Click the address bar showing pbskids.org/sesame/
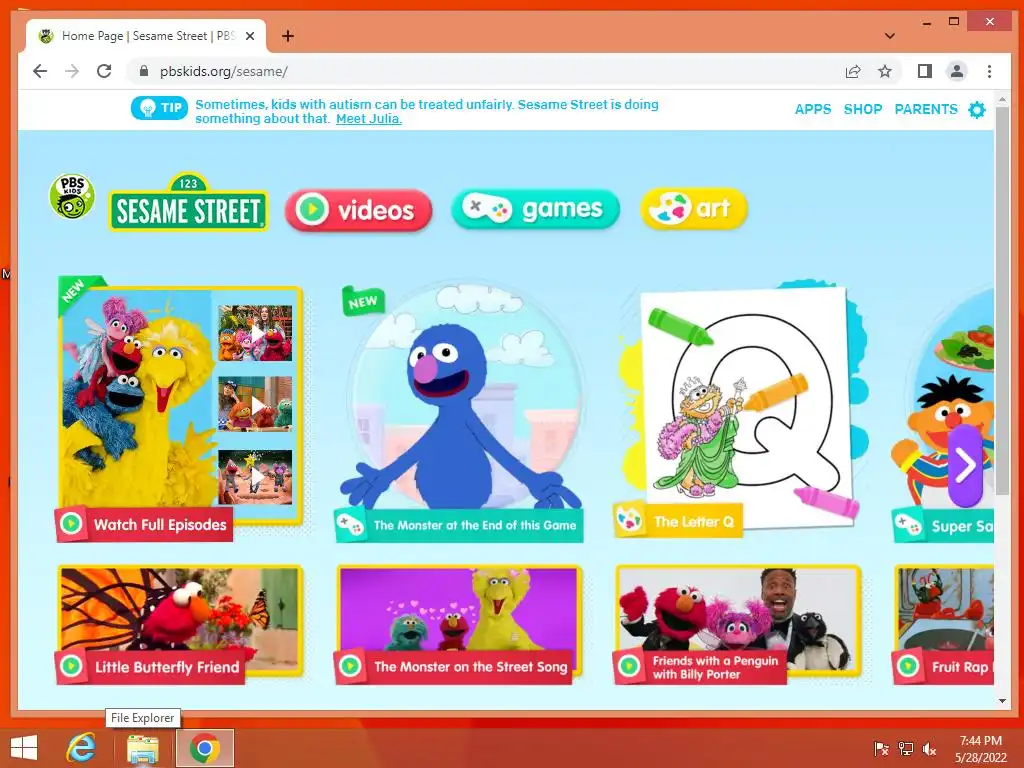Screen dimensions: 1024x768 [x=483, y=71]
